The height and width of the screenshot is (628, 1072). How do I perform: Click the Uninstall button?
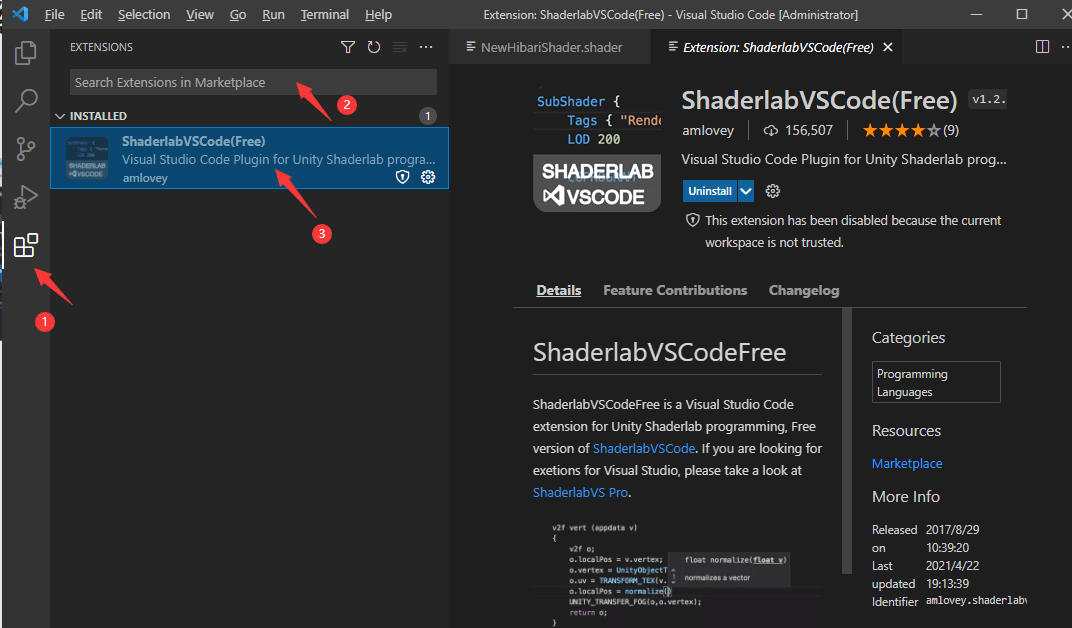(x=710, y=191)
